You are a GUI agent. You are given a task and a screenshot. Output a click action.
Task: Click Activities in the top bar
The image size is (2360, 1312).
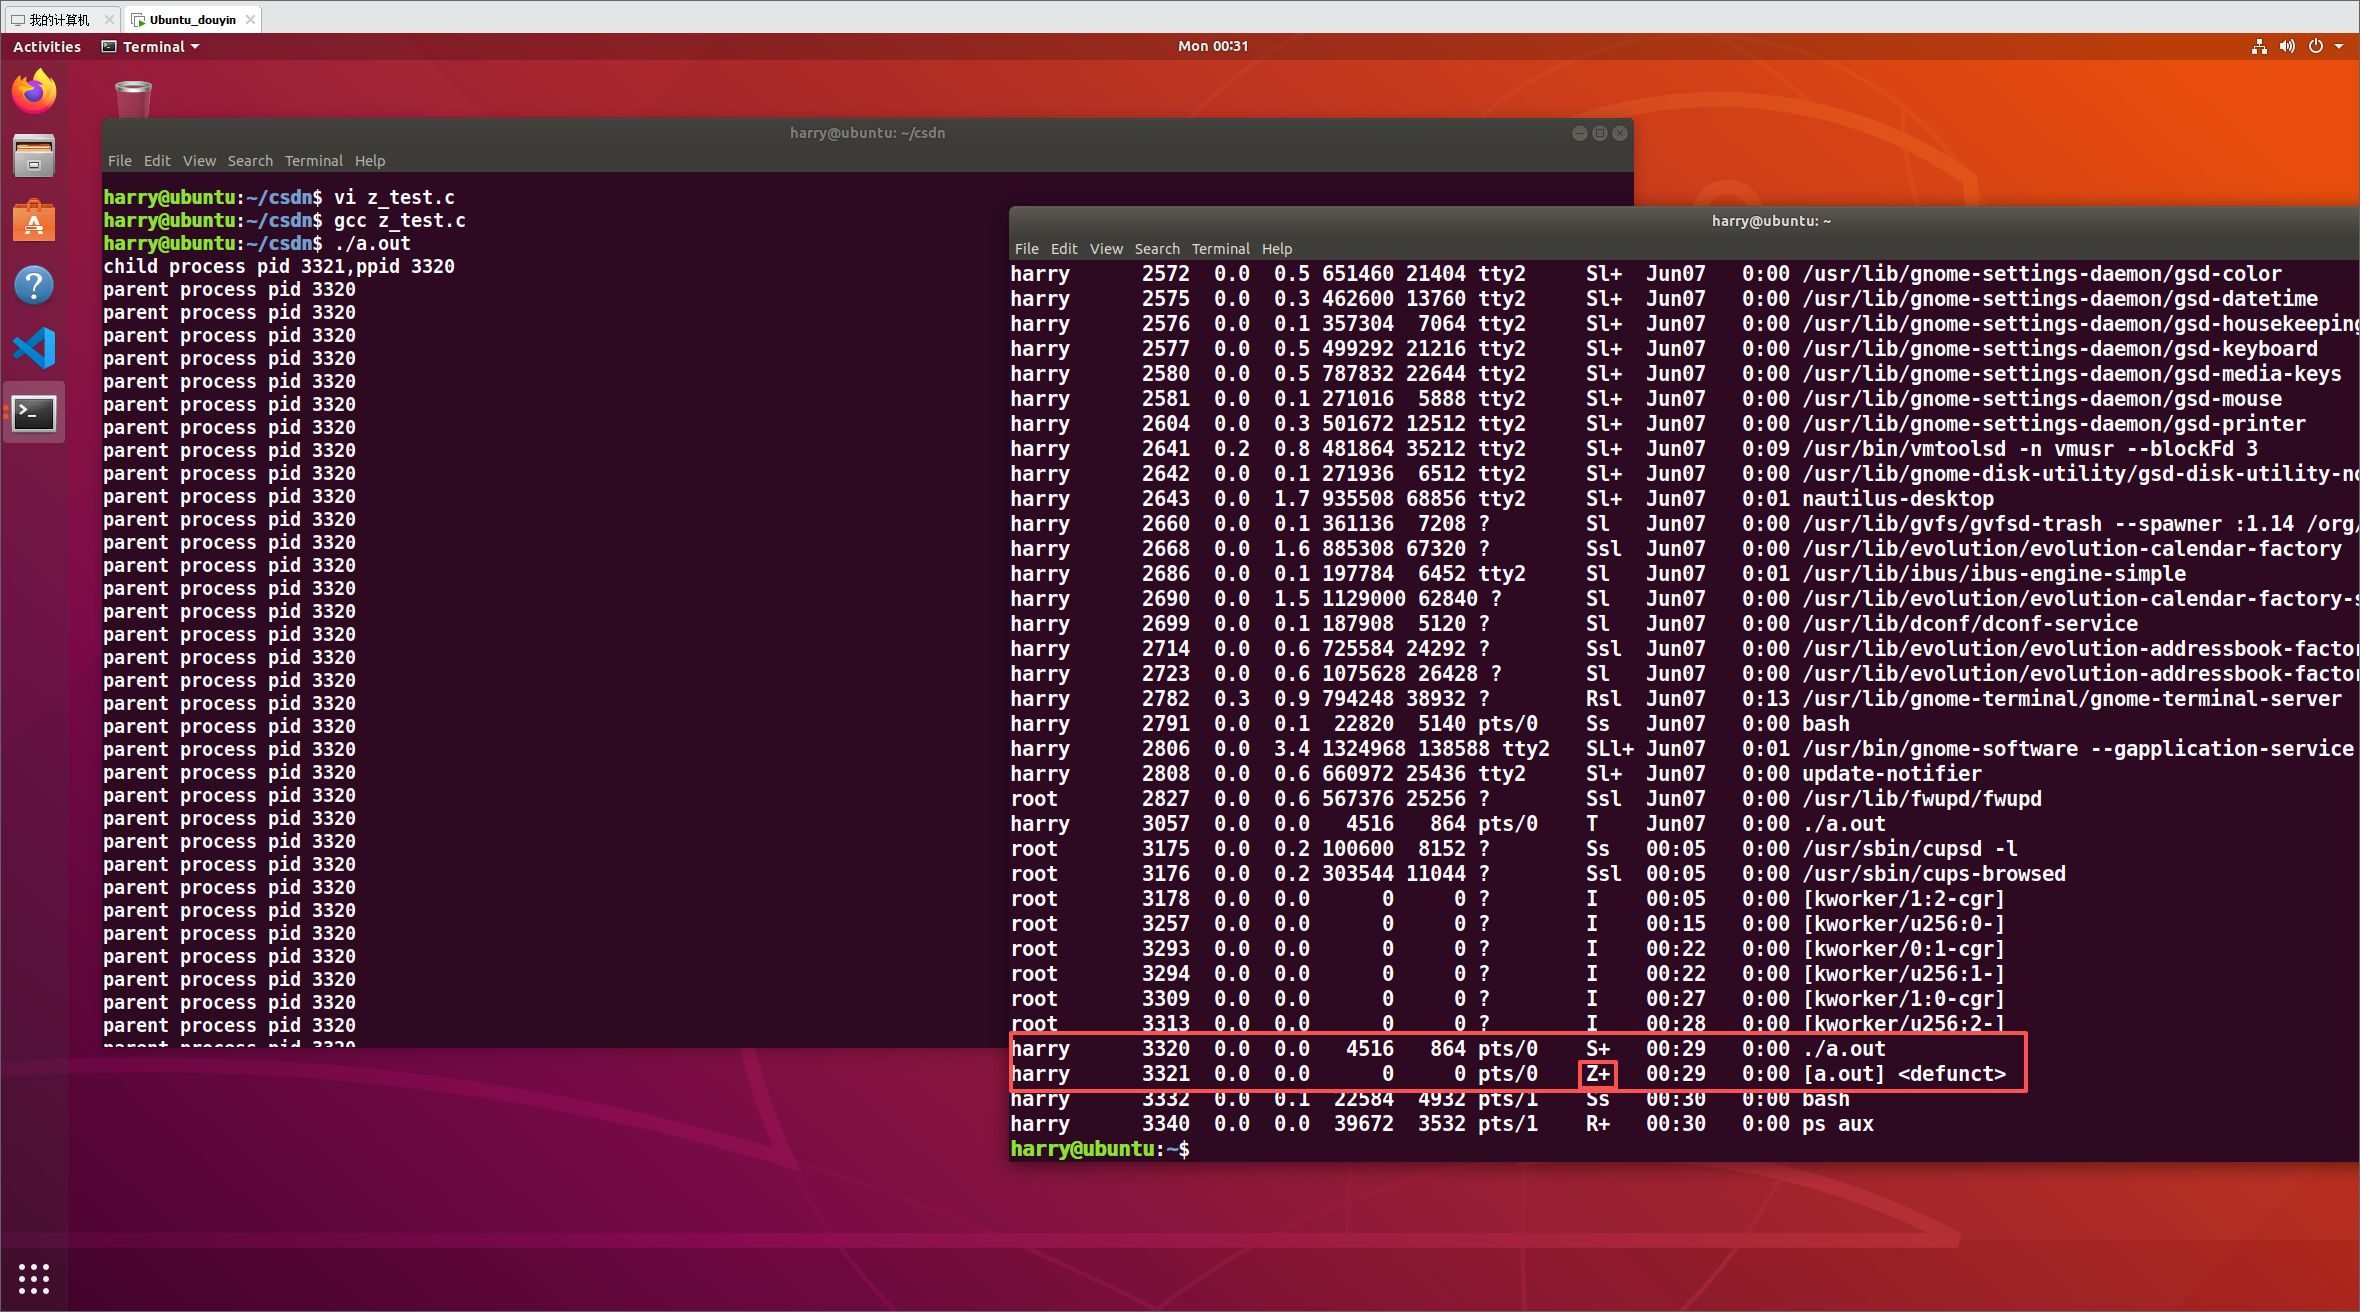tap(47, 47)
